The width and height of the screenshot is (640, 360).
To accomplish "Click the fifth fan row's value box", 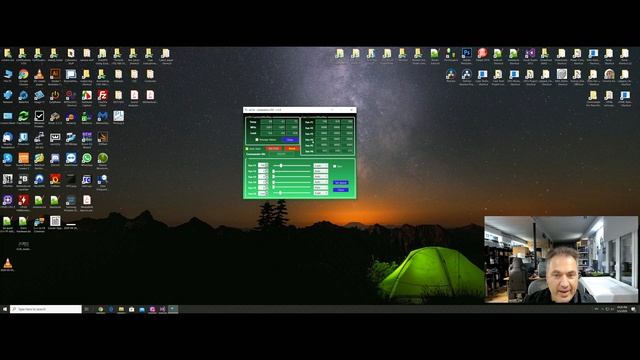I will (x=263, y=187).
